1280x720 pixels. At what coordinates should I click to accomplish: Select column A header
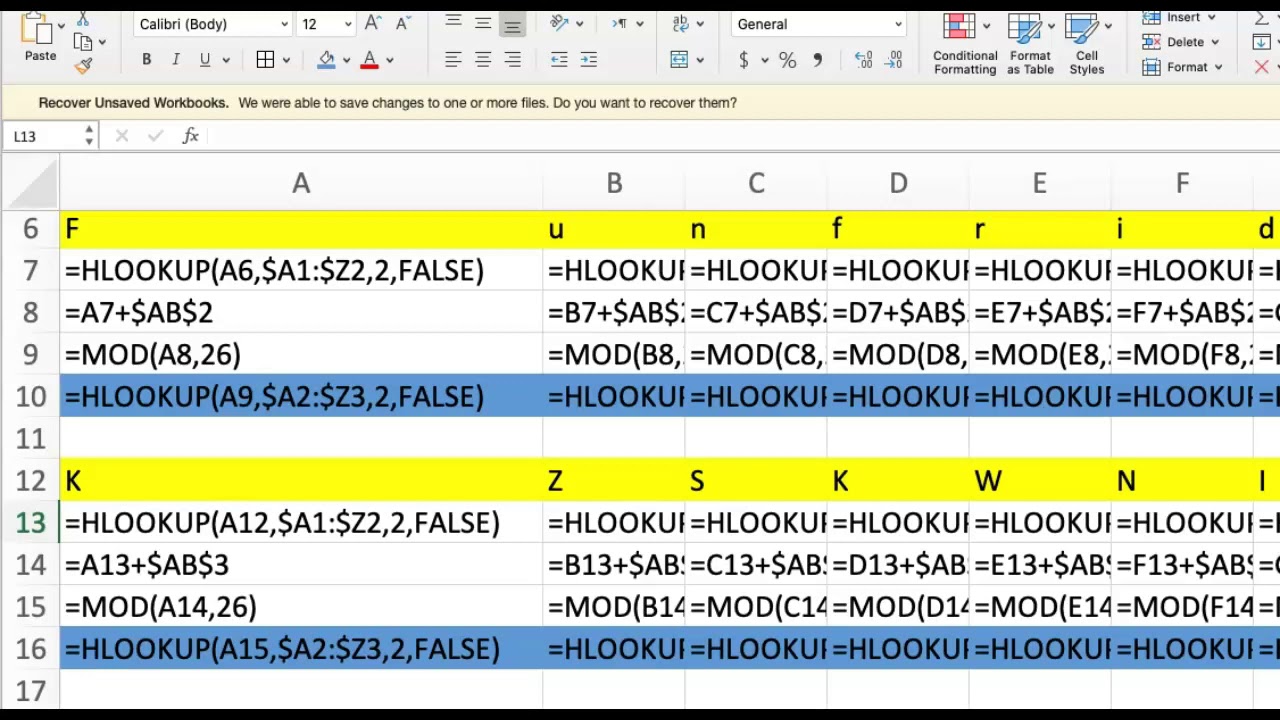301,183
